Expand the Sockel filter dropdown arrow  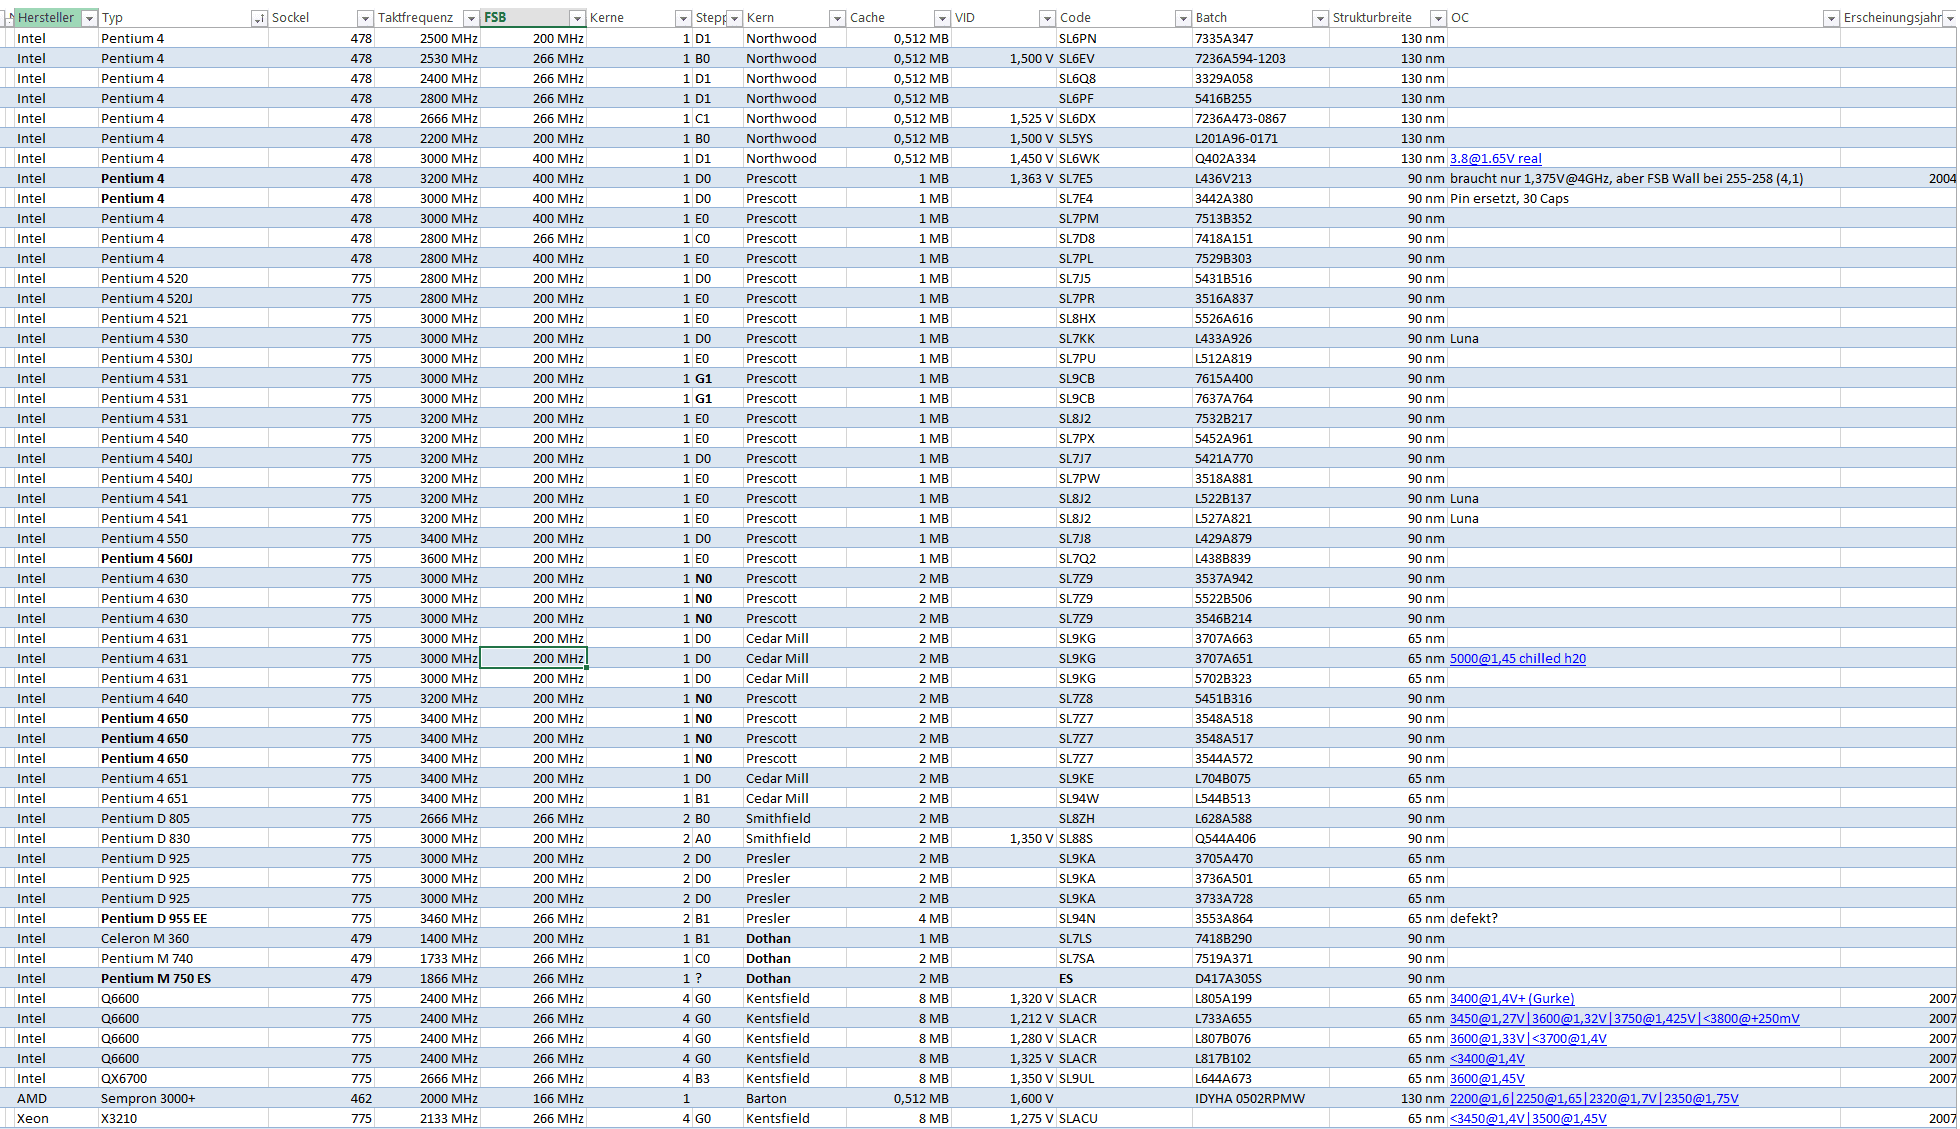(x=365, y=18)
